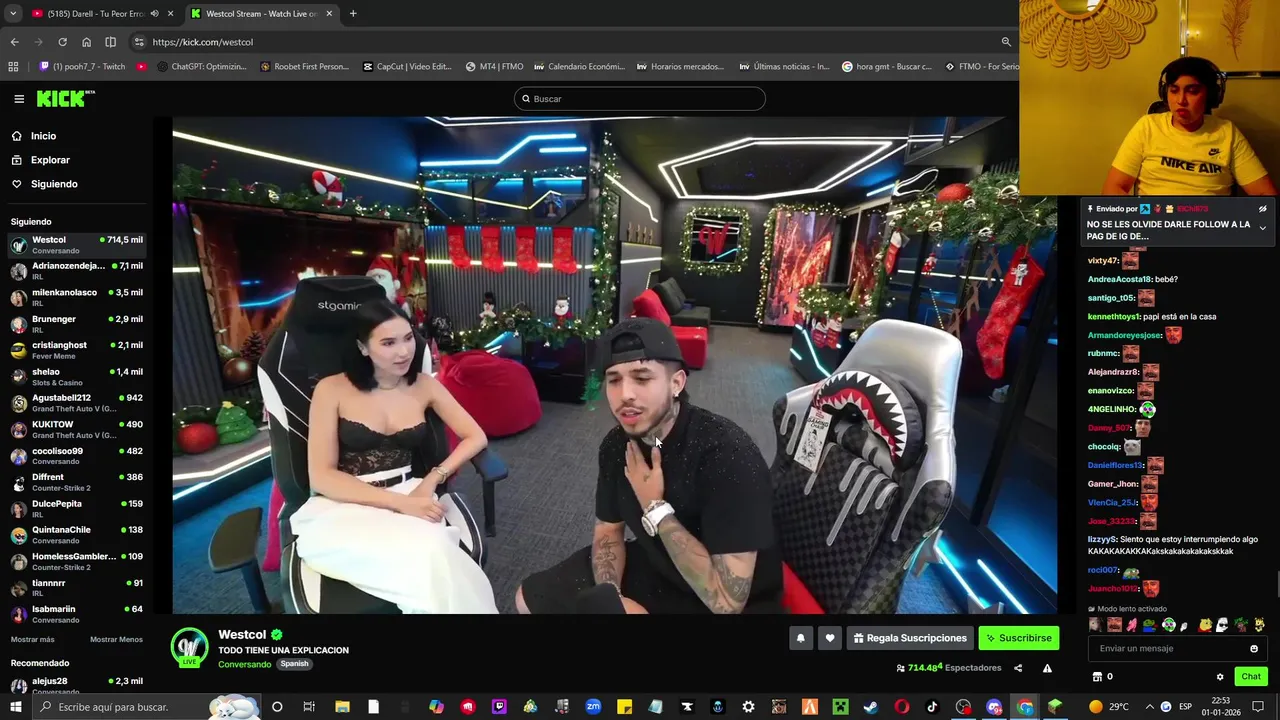The image size is (1280, 720).
Task: Open the CapCut Video Editor bookmark
Action: click(x=407, y=67)
